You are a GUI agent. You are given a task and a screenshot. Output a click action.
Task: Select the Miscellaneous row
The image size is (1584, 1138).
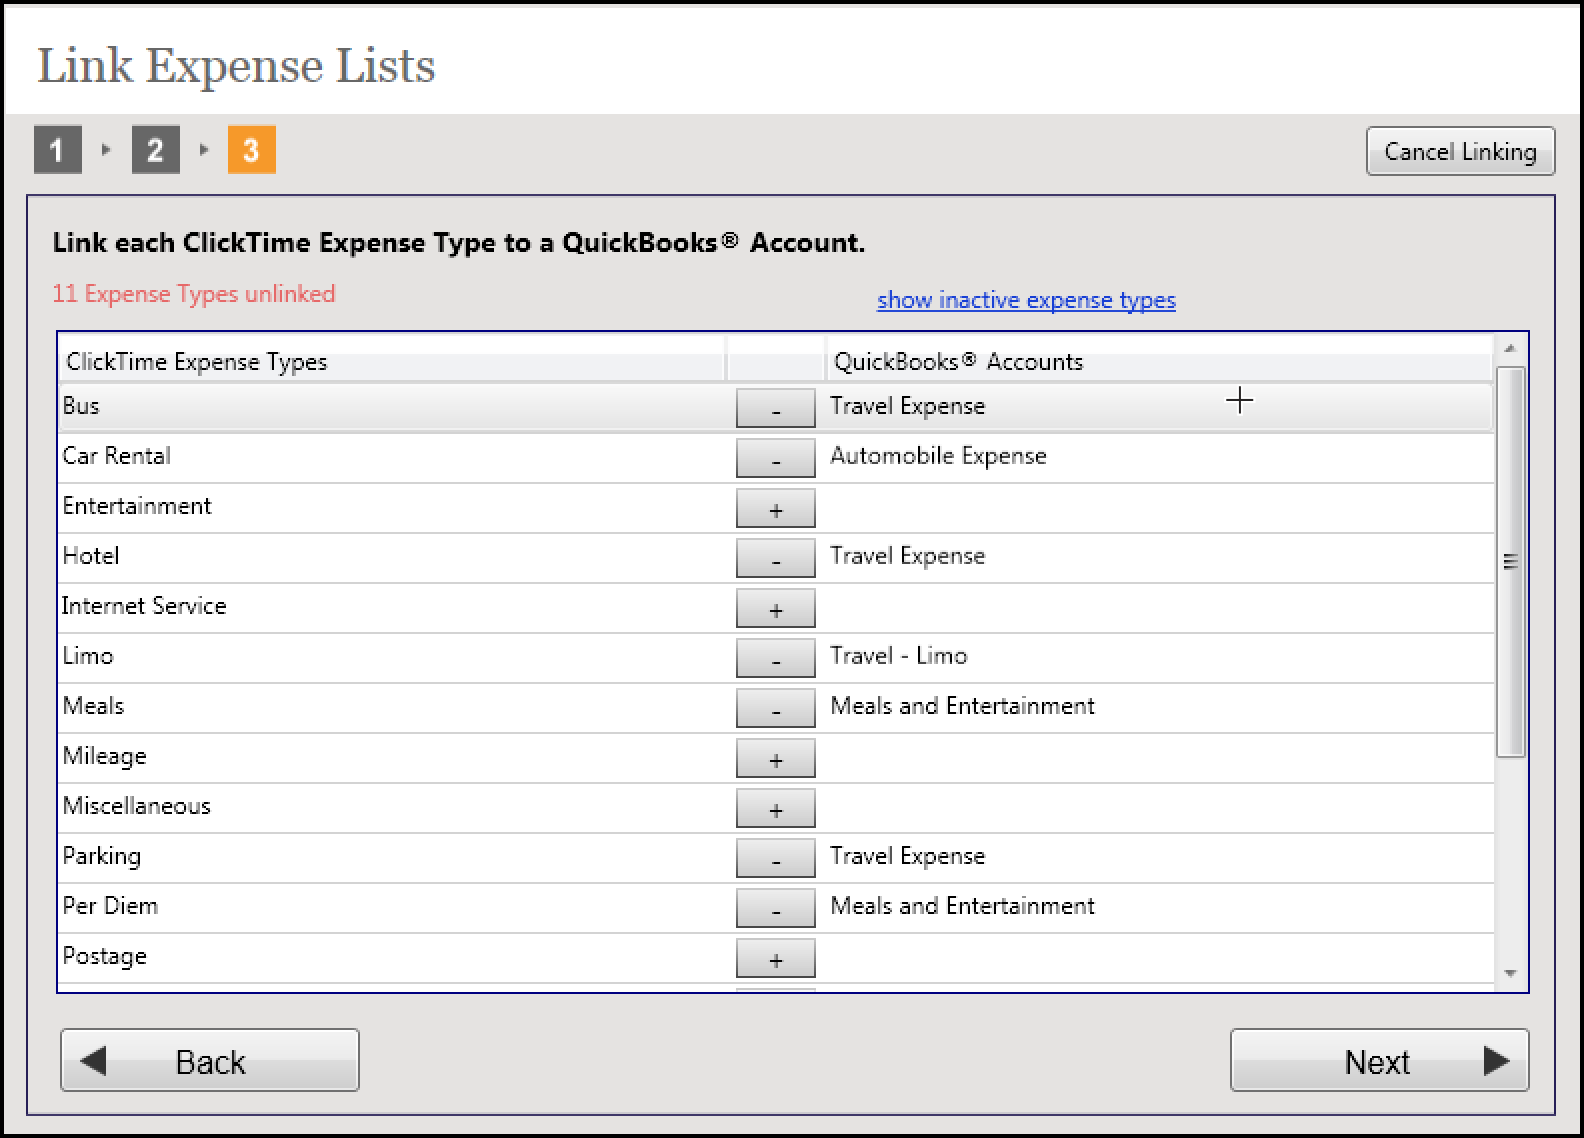(775, 807)
